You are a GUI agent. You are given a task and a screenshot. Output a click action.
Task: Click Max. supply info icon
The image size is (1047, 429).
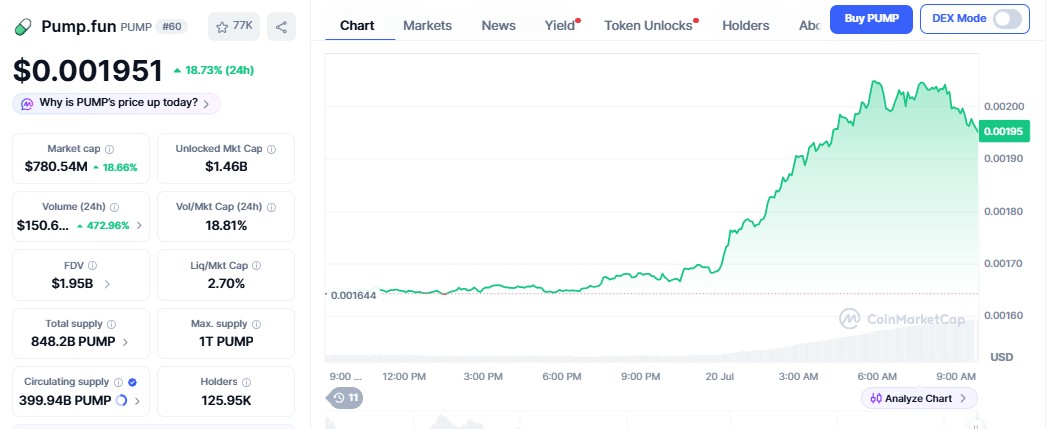tap(256, 324)
